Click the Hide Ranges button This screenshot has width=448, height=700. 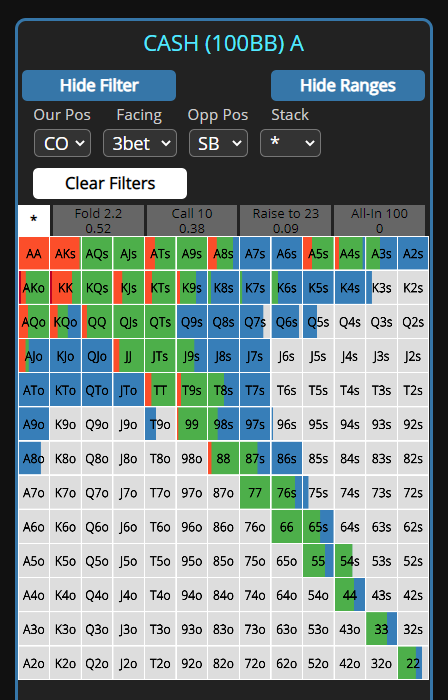348,85
